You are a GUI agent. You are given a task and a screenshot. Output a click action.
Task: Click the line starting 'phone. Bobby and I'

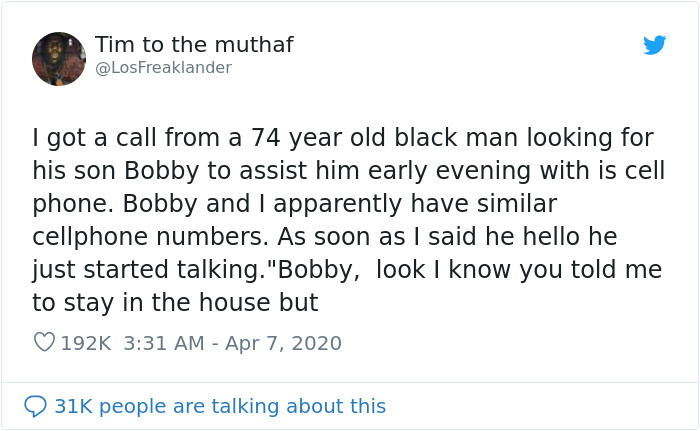click(295, 204)
